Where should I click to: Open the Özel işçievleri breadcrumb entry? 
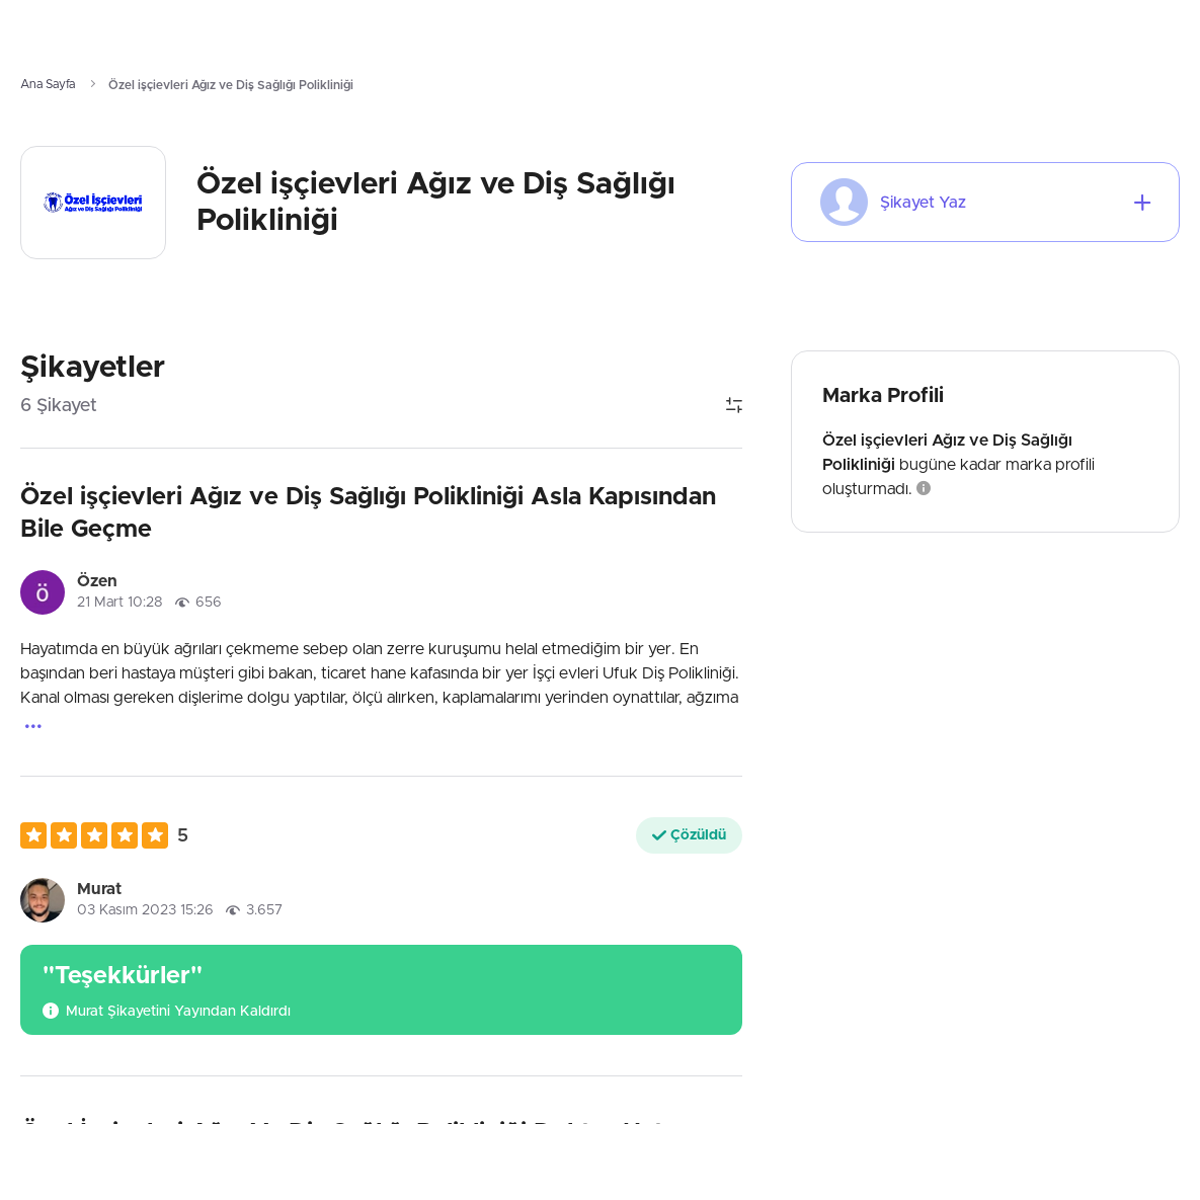230,85
